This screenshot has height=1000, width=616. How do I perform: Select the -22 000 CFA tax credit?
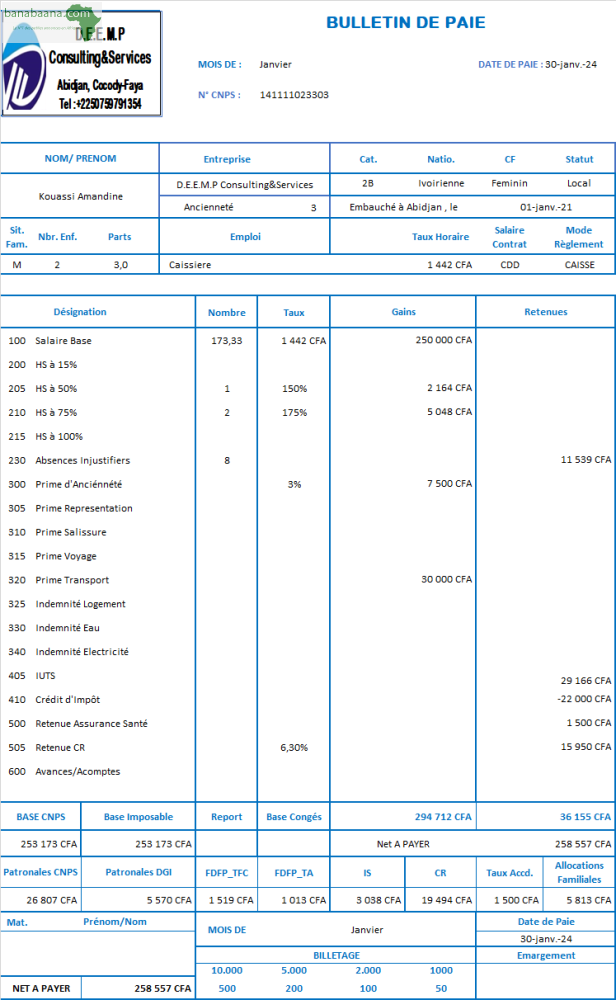pos(583,698)
